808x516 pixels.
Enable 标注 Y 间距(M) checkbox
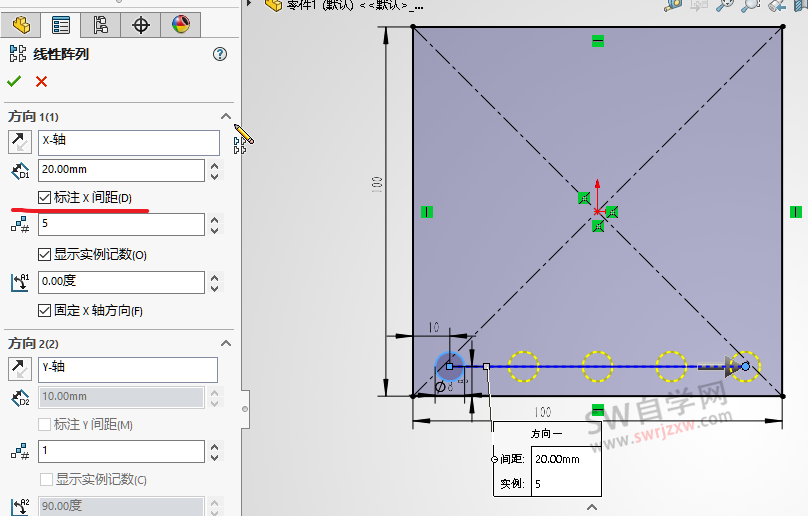click(x=44, y=424)
